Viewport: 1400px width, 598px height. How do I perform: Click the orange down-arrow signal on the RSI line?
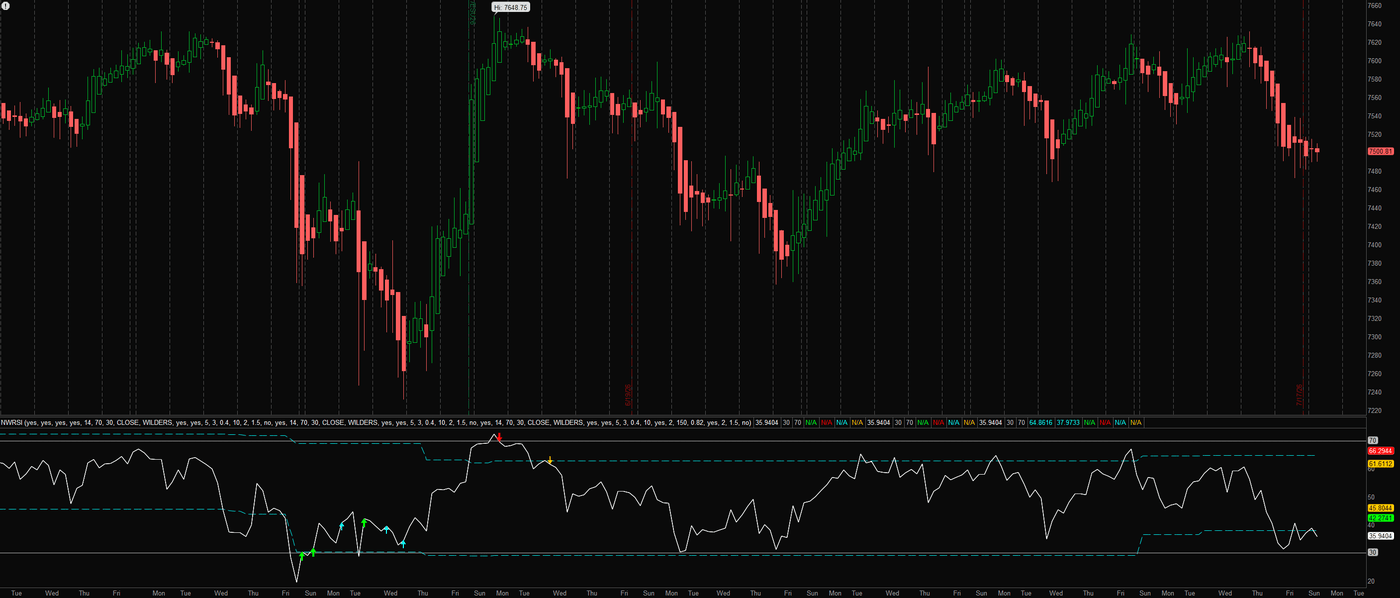click(549, 460)
